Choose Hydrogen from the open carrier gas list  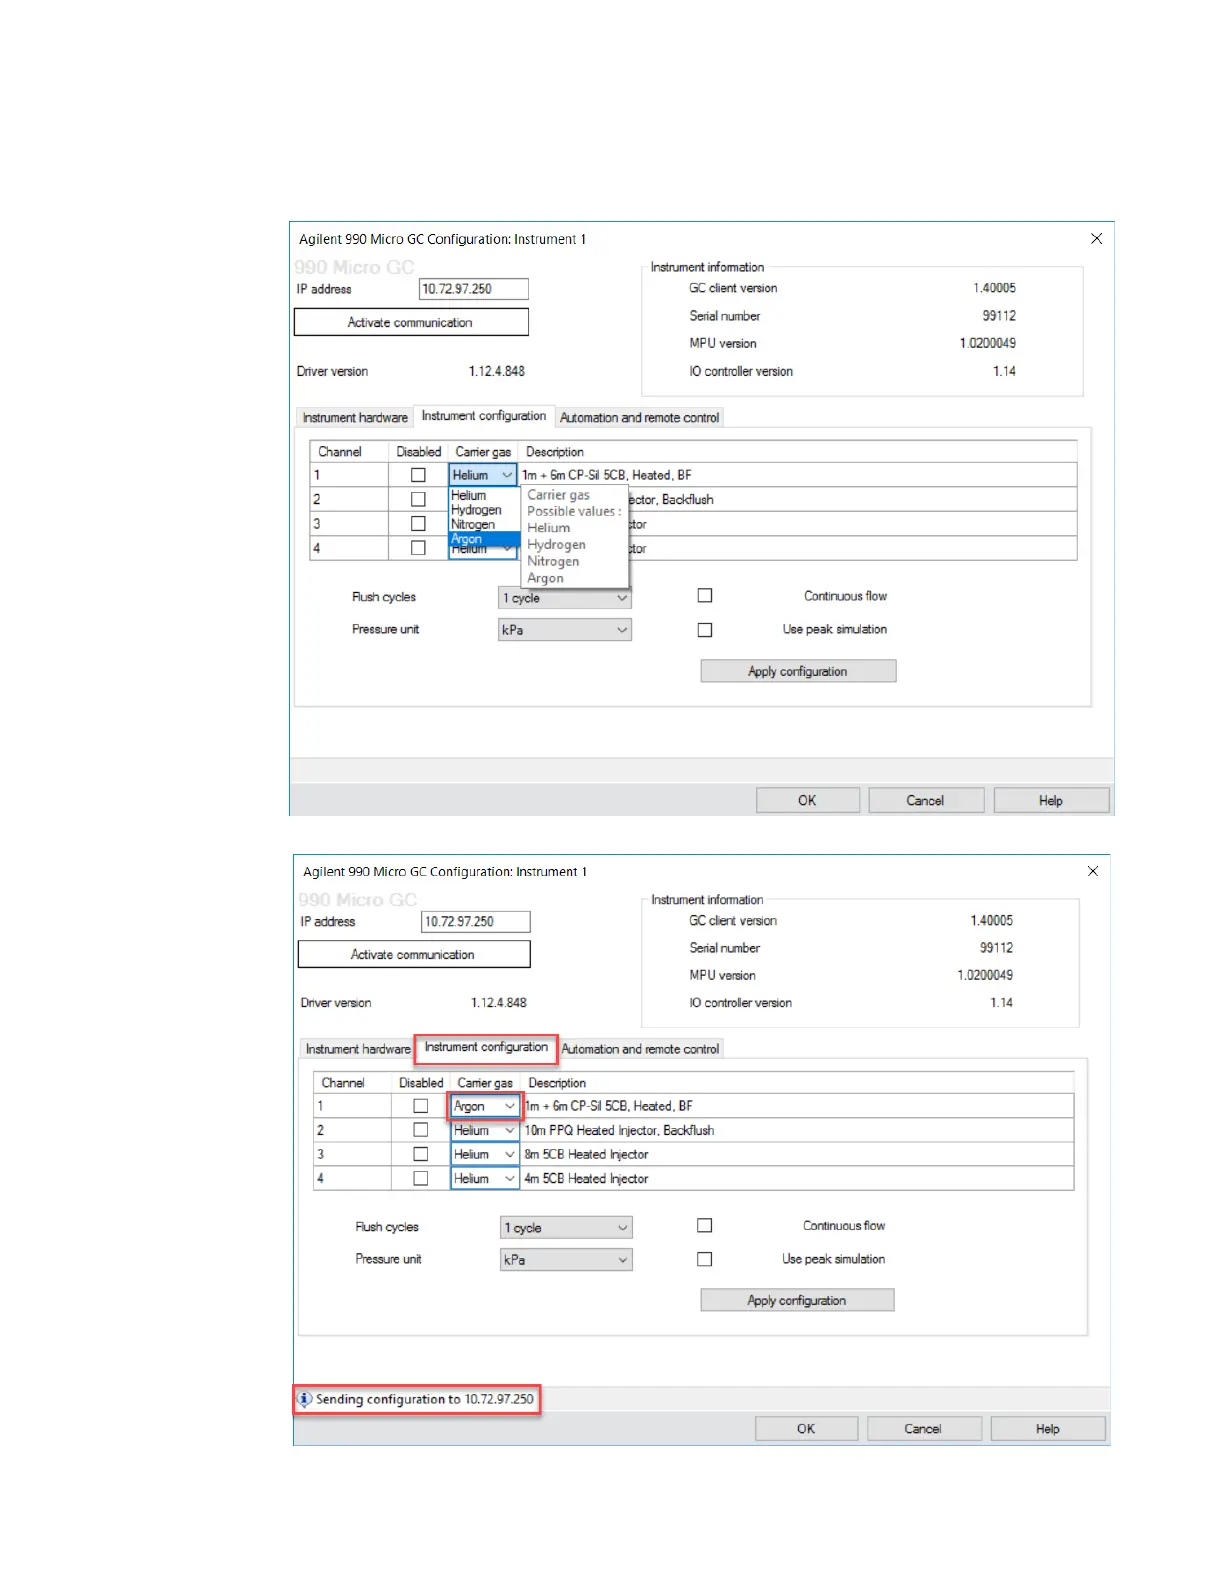coord(484,510)
